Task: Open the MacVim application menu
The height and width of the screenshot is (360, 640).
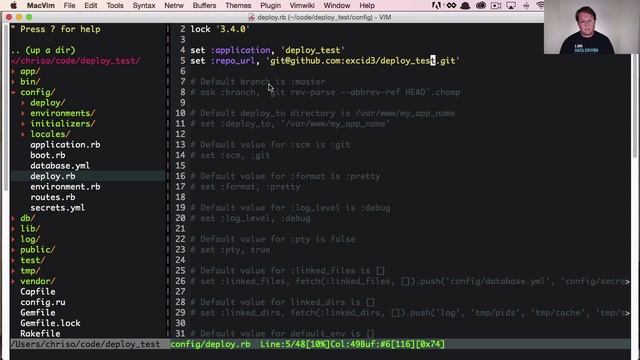Action: 40,5
